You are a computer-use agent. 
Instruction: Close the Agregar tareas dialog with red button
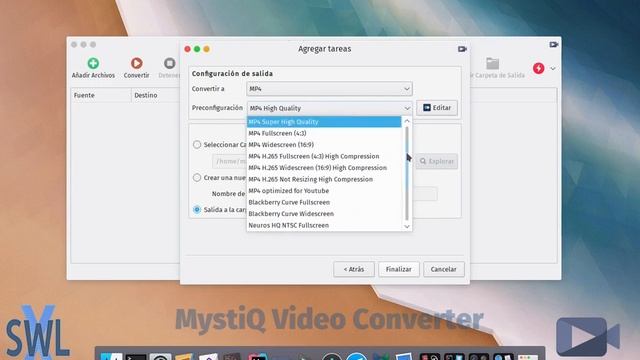point(187,49)
